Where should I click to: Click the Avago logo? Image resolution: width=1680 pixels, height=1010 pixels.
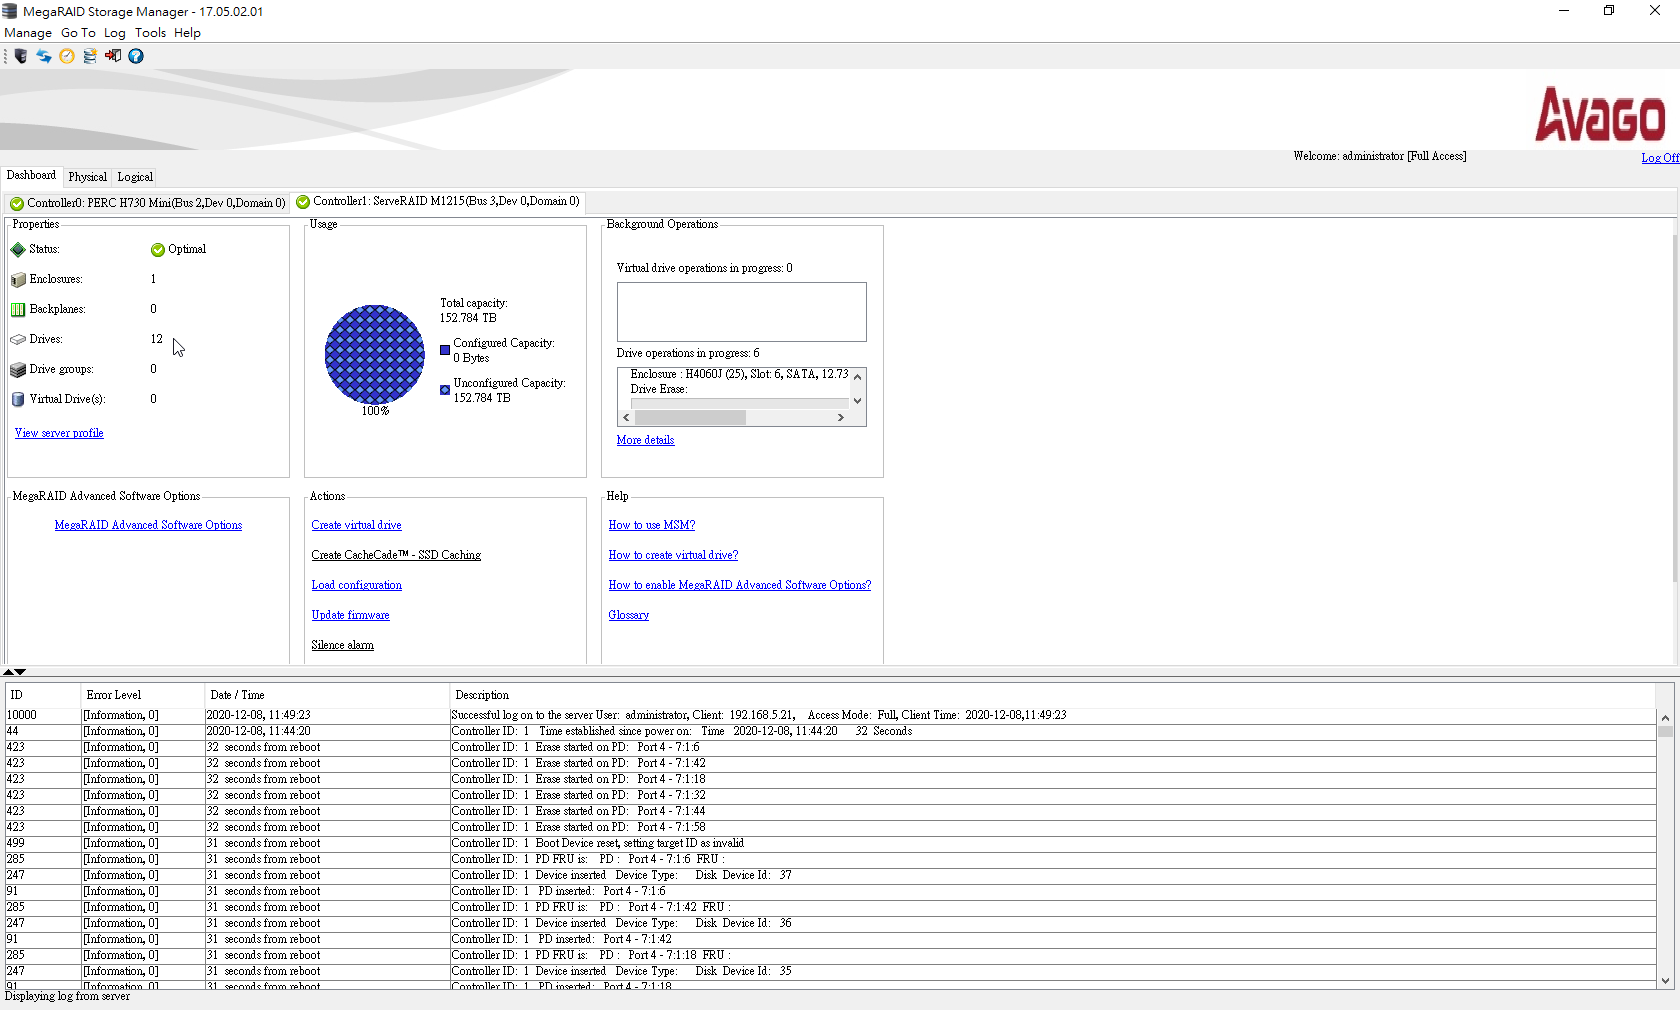point(1600,115)
